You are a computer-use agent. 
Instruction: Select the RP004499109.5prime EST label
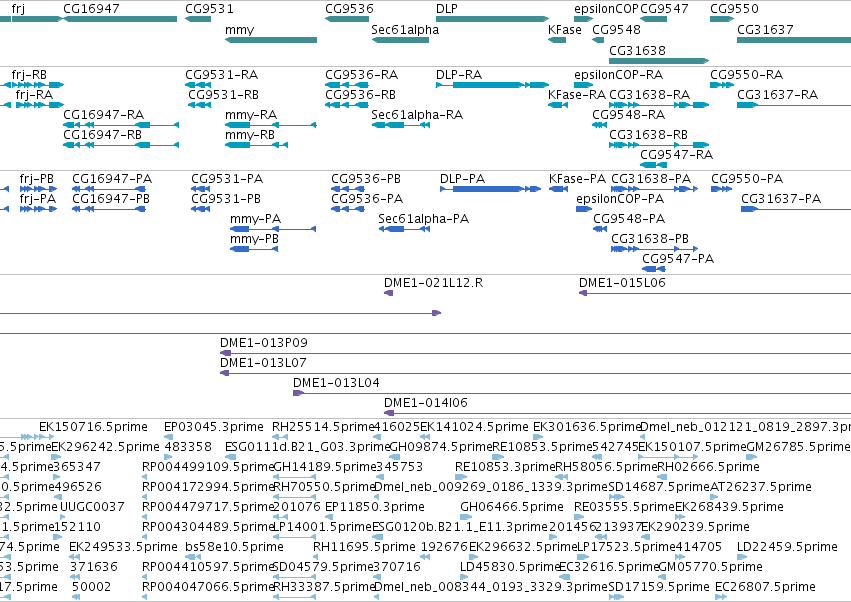click(x=208, y=467)
